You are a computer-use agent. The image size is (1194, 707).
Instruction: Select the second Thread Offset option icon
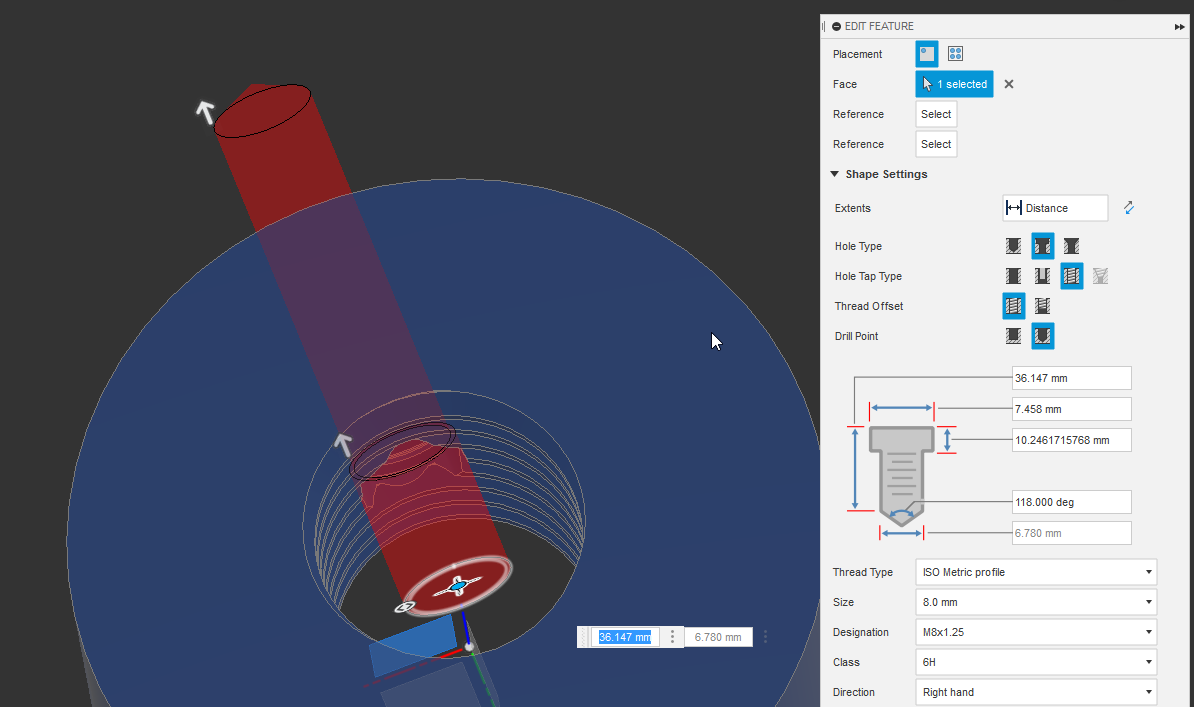pyautogui.click(x=1043, y=306)
